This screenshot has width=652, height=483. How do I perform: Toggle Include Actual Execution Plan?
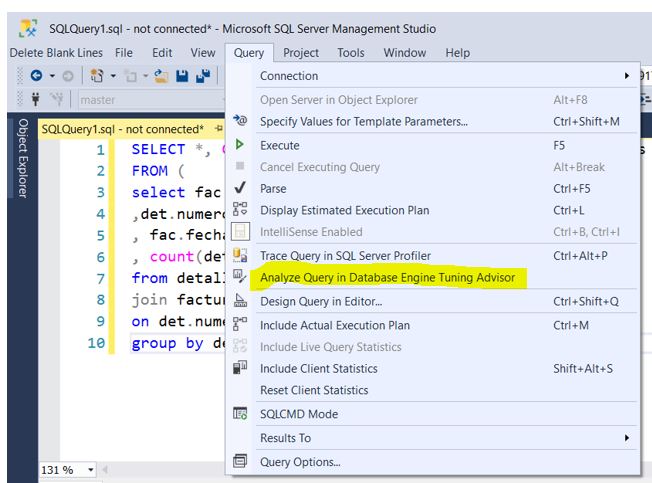430,325
